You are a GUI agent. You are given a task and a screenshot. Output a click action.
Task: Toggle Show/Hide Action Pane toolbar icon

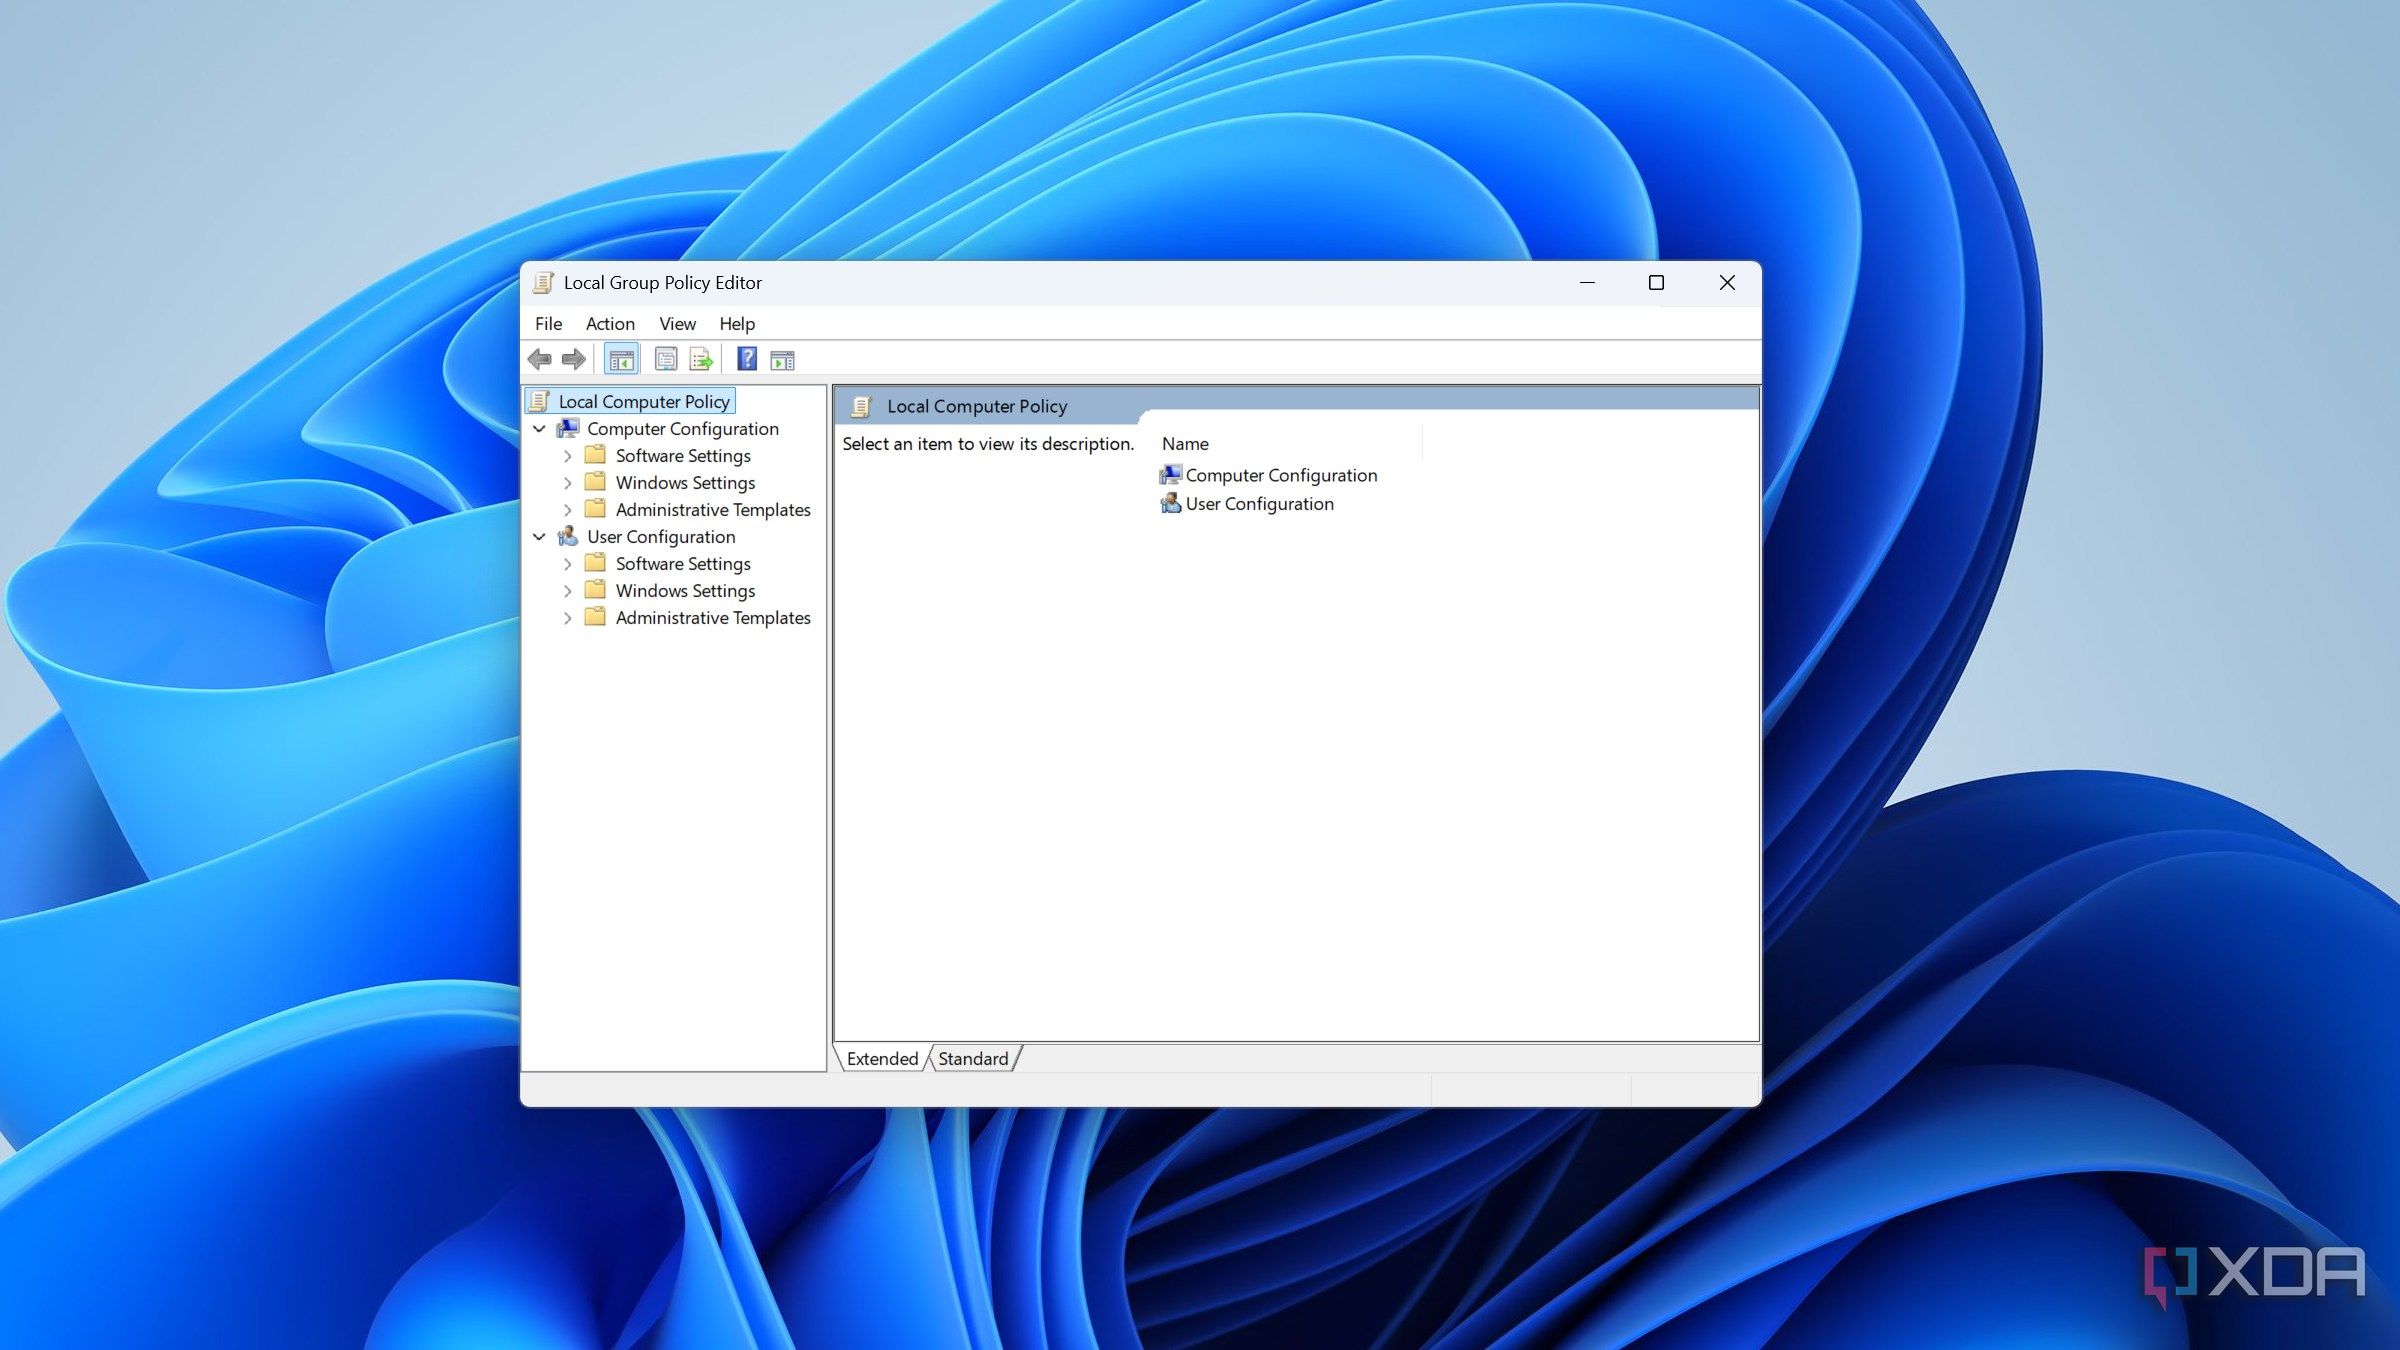pos(783,360)
